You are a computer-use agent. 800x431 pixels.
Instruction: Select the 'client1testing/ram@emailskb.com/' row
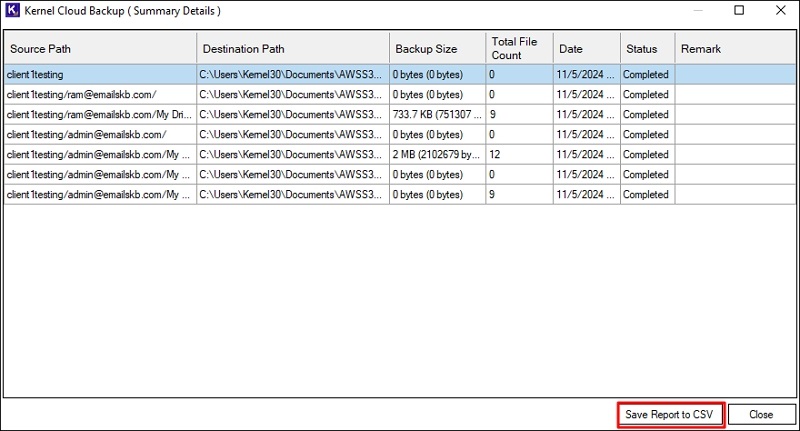click(x=400, y=94)
